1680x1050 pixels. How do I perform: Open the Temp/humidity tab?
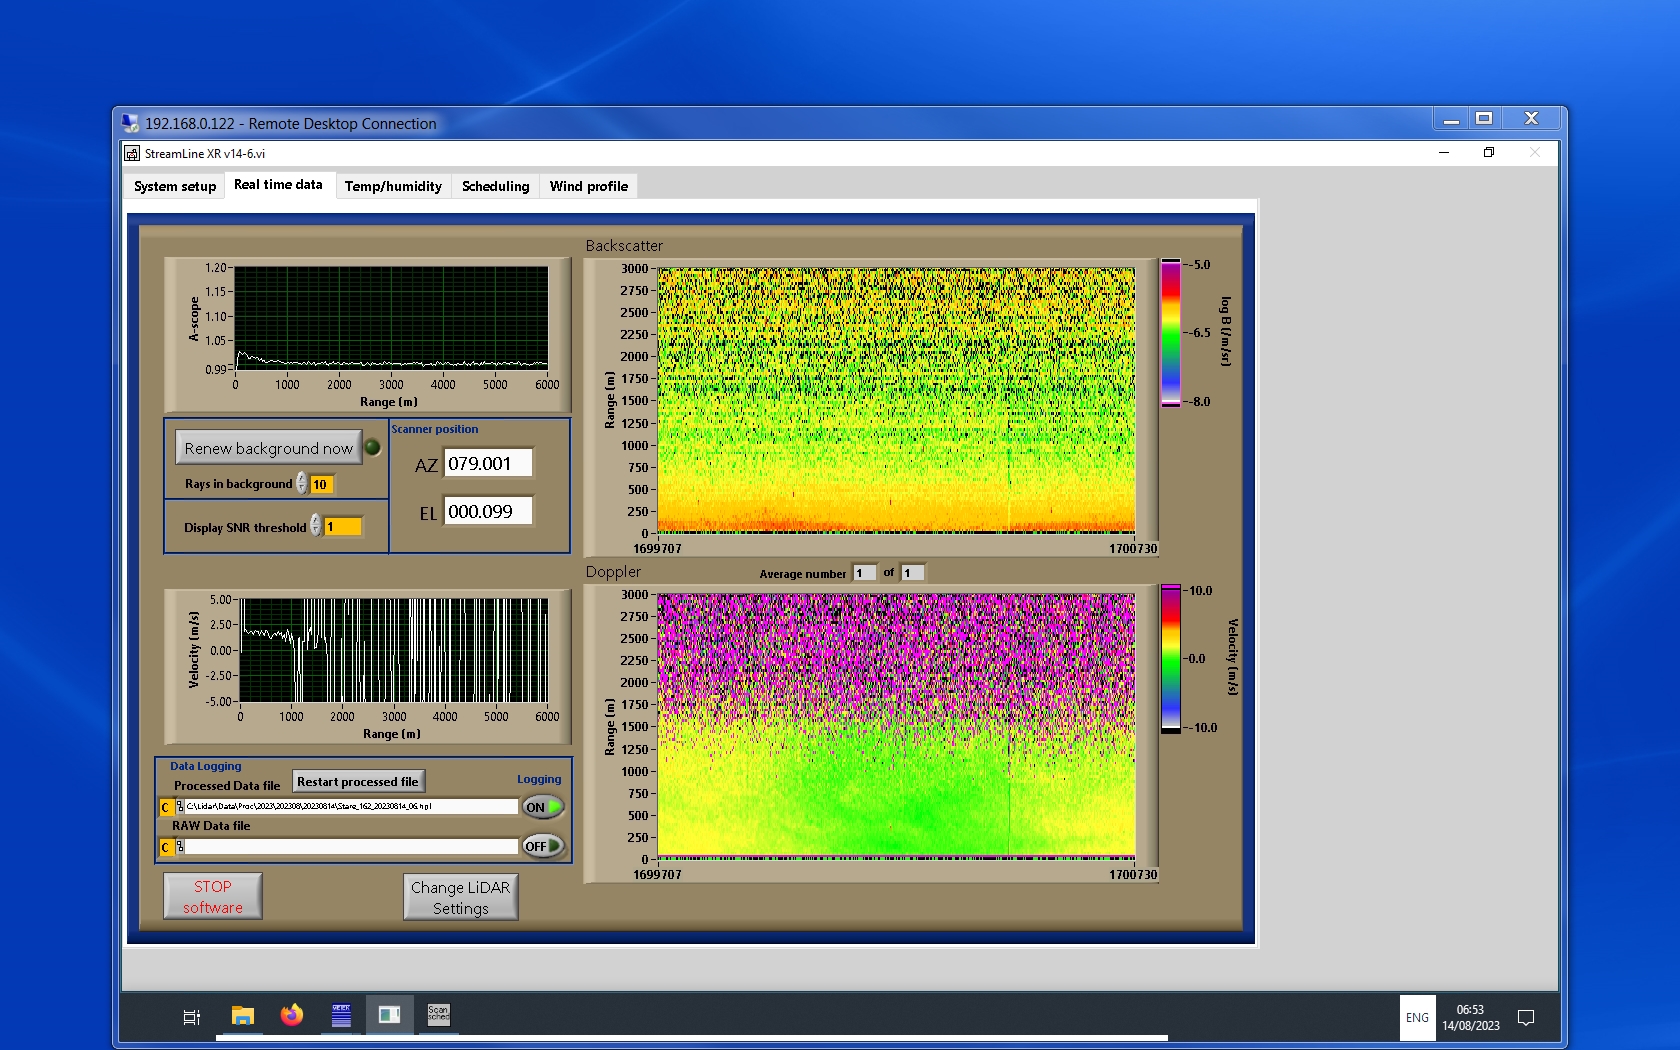pos(393,186)
